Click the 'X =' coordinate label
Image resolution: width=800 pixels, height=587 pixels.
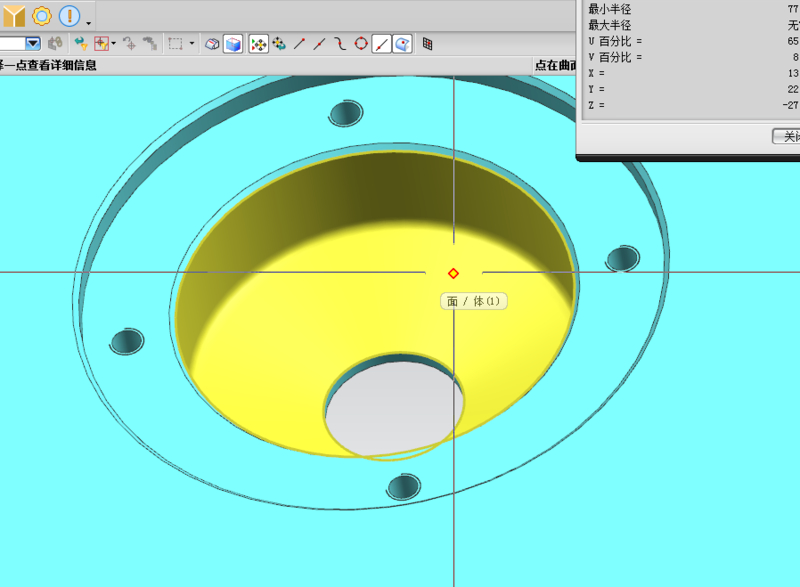pos(596,73)
